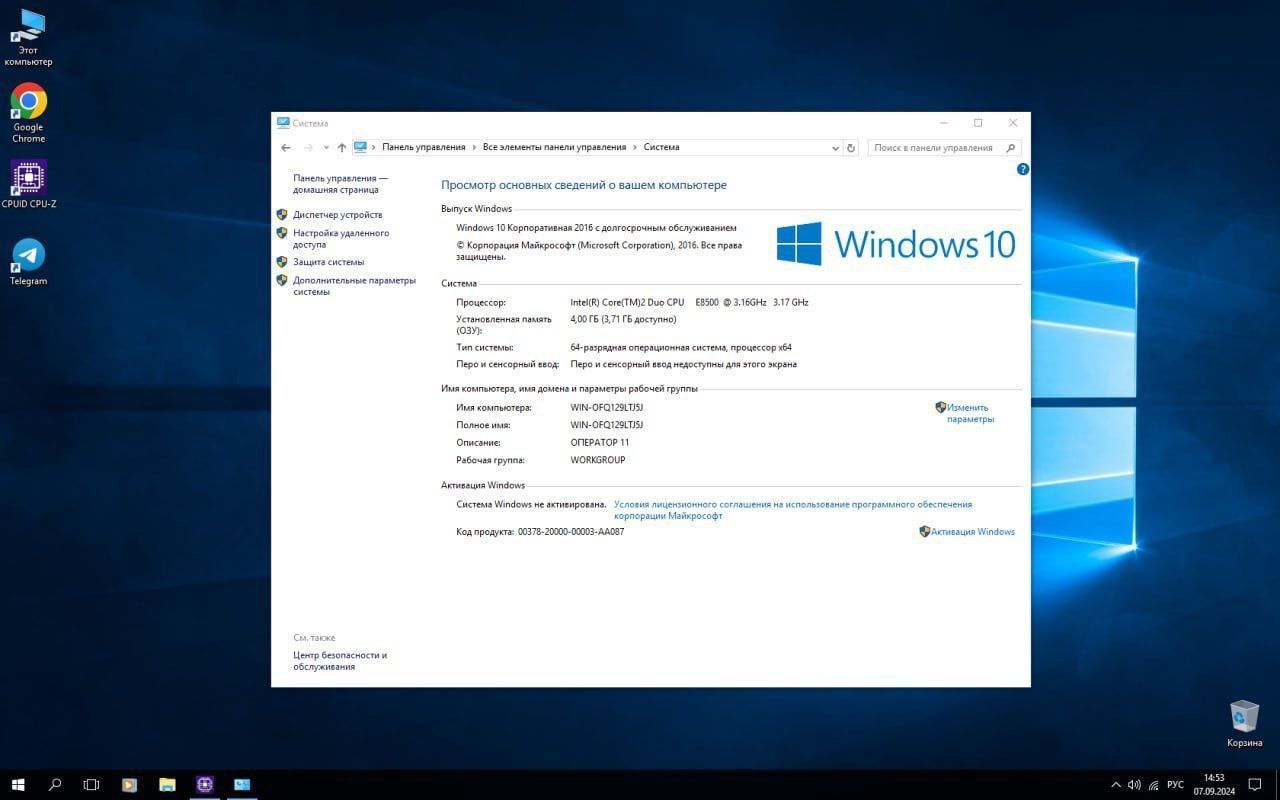Open "Диспетчер устройств" link
Viewport: 1280px width, 800px height.
click(x=337, y=215)
